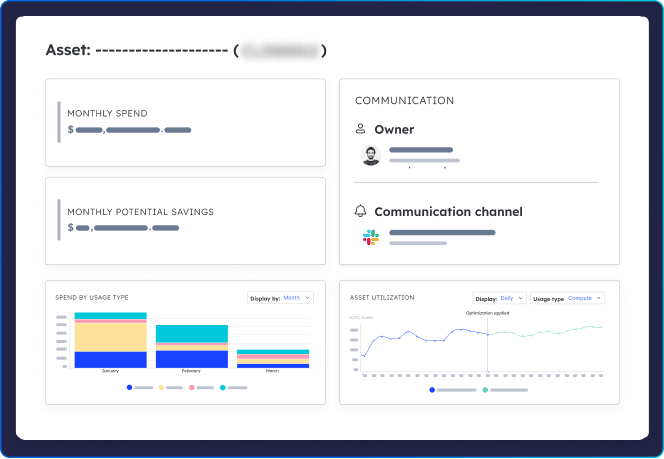Click the MONTHLY SPEND heading
The width and height of the screenshot is (664, 459).
108,113
